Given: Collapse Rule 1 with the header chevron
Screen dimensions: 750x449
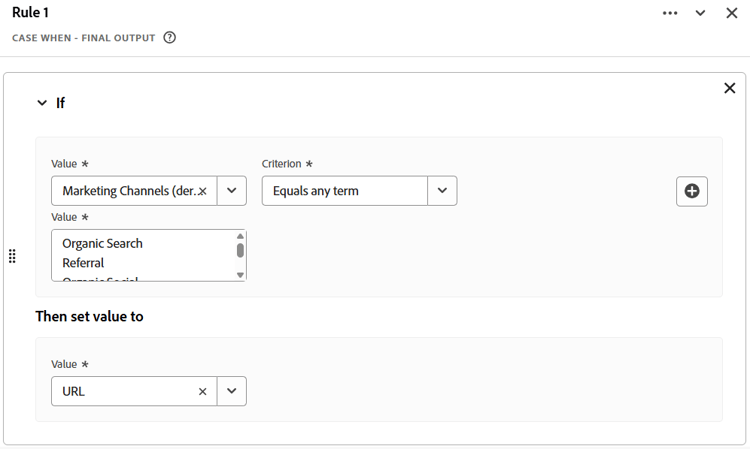Looking at the screenshot, I should pyautogui.click(x=701, y=13).
